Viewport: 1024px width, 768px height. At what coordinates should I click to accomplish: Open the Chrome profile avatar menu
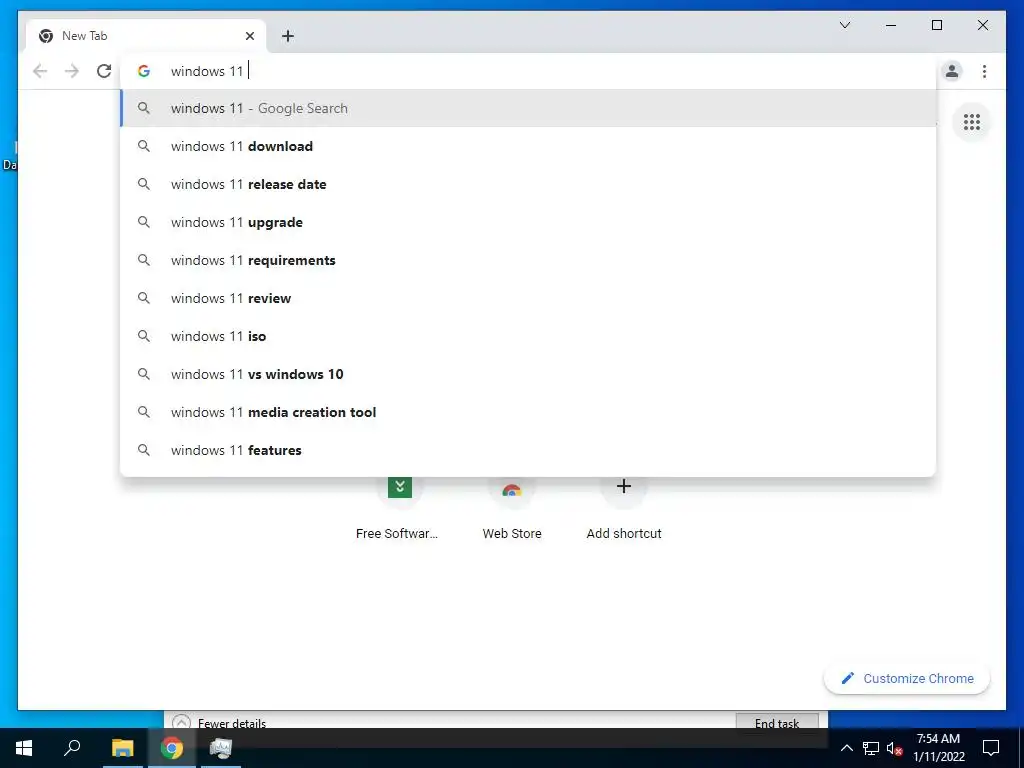click(952, 71)
